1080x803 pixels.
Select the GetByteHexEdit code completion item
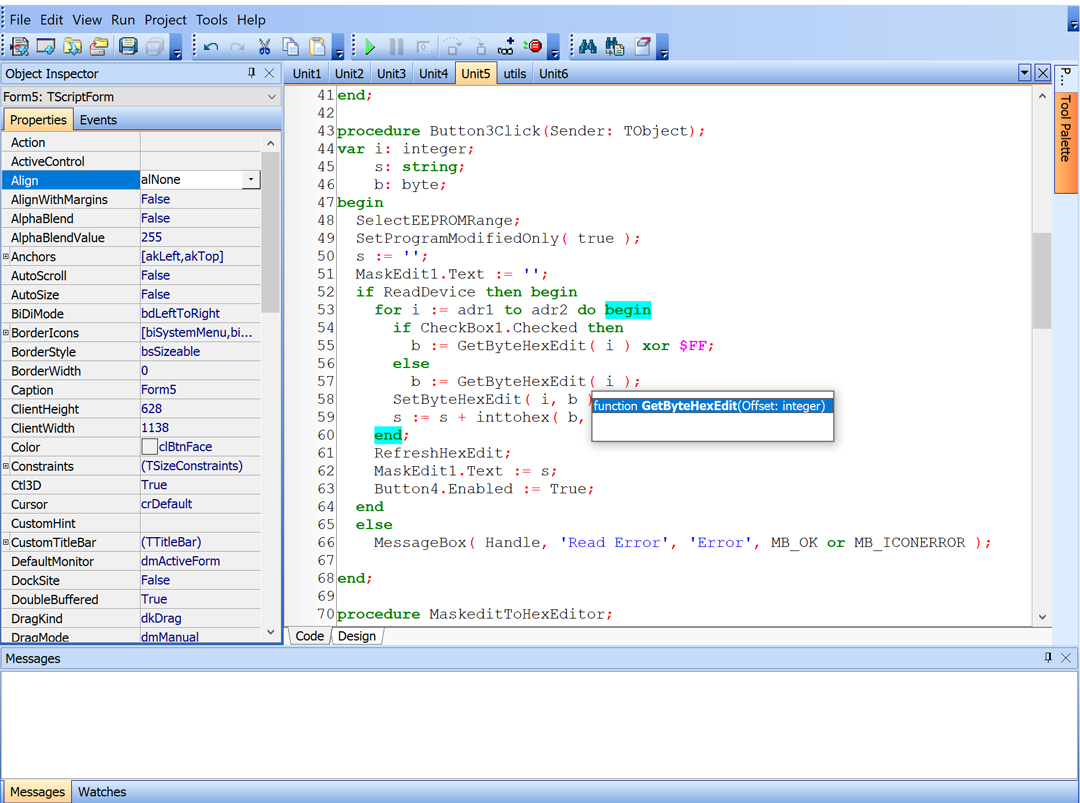tap(712, 406)
